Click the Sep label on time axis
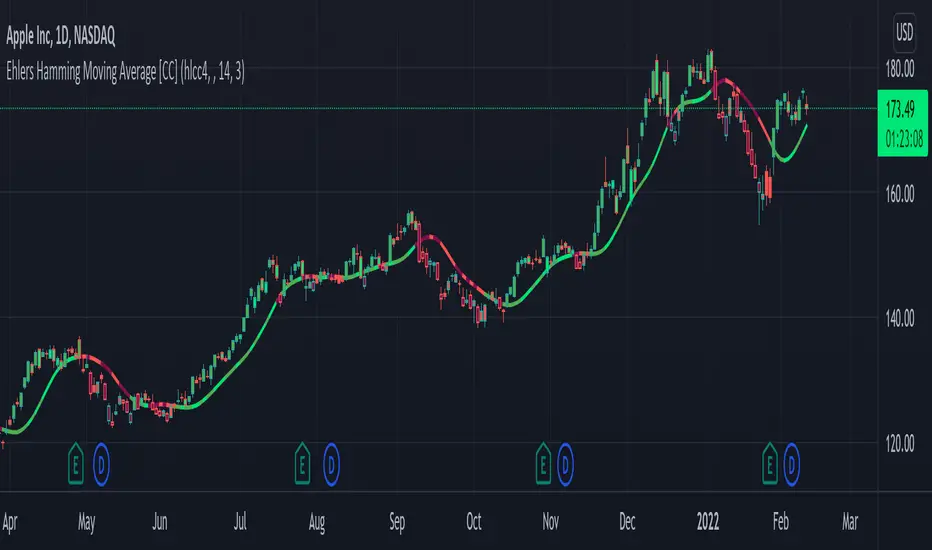 (x=397, y=522)
